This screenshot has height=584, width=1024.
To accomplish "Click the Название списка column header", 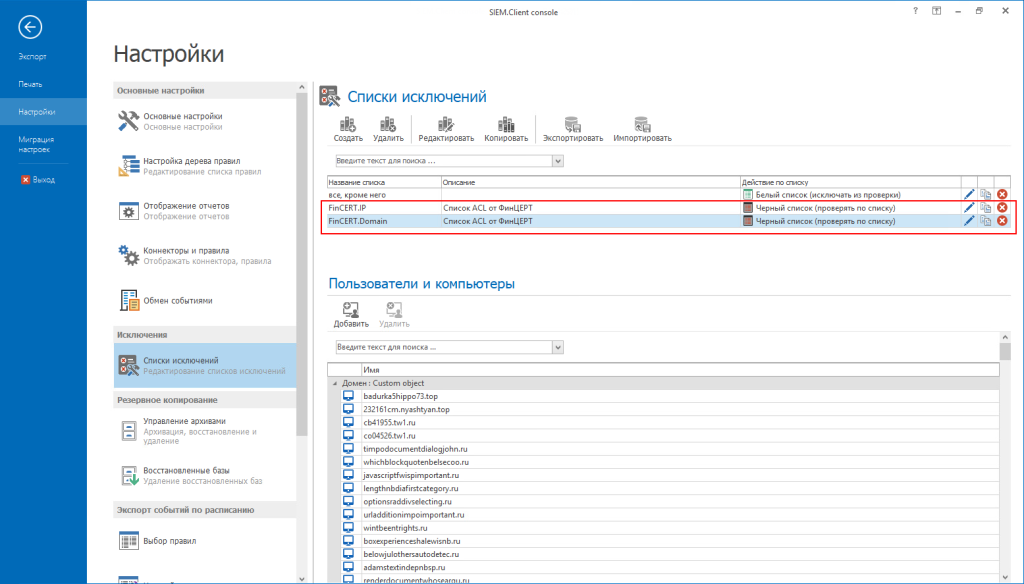I will (x=384, y=182).
